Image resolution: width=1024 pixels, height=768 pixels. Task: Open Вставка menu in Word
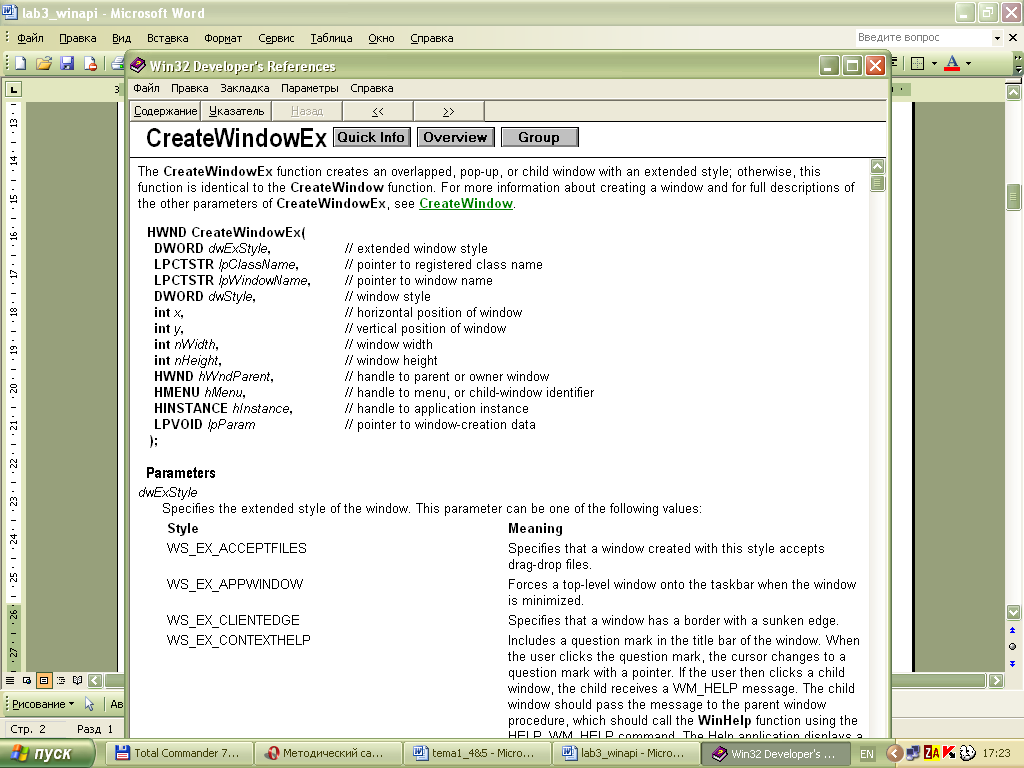click(167, 38)
